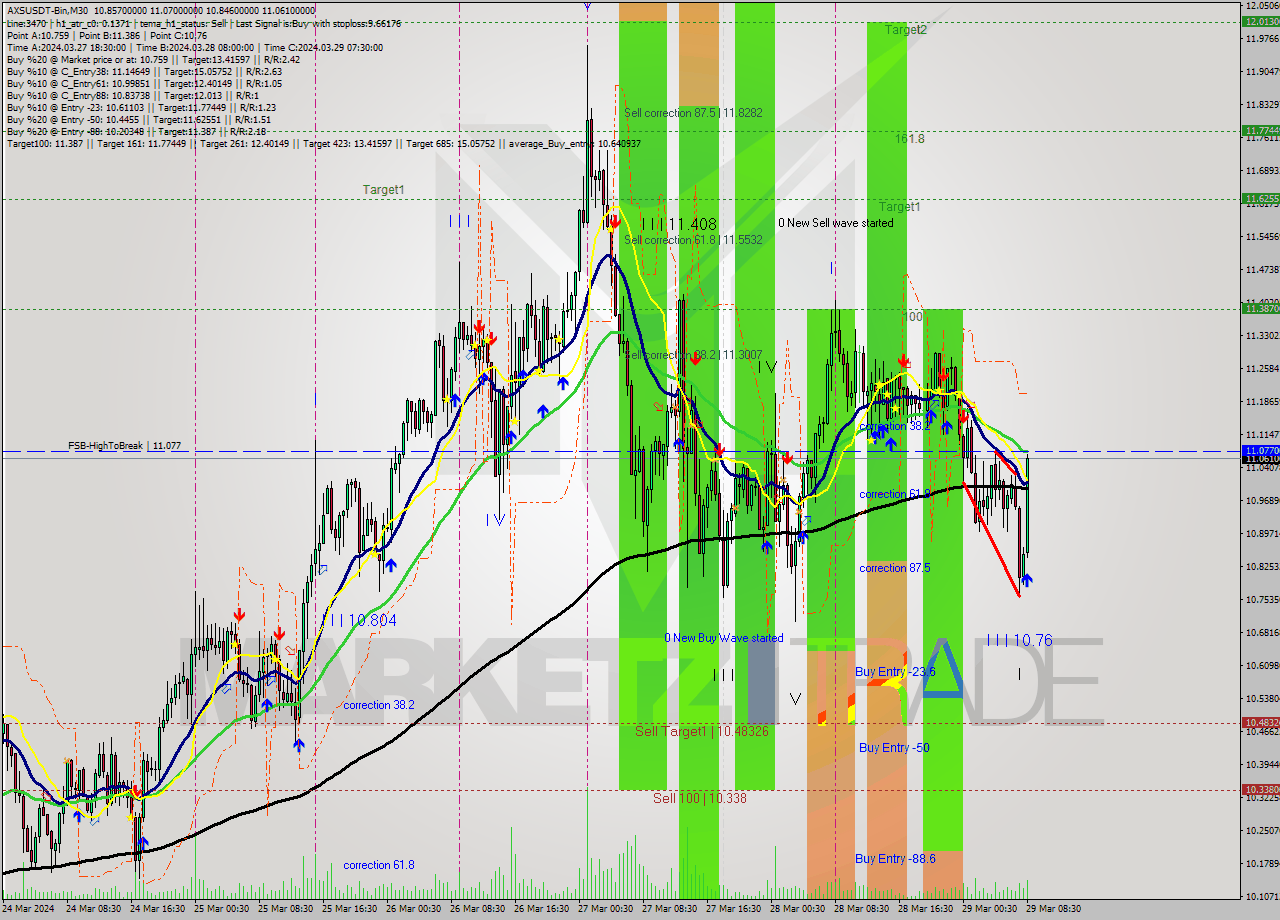Click the green 11.3870 price tag

pos(1260,308)
